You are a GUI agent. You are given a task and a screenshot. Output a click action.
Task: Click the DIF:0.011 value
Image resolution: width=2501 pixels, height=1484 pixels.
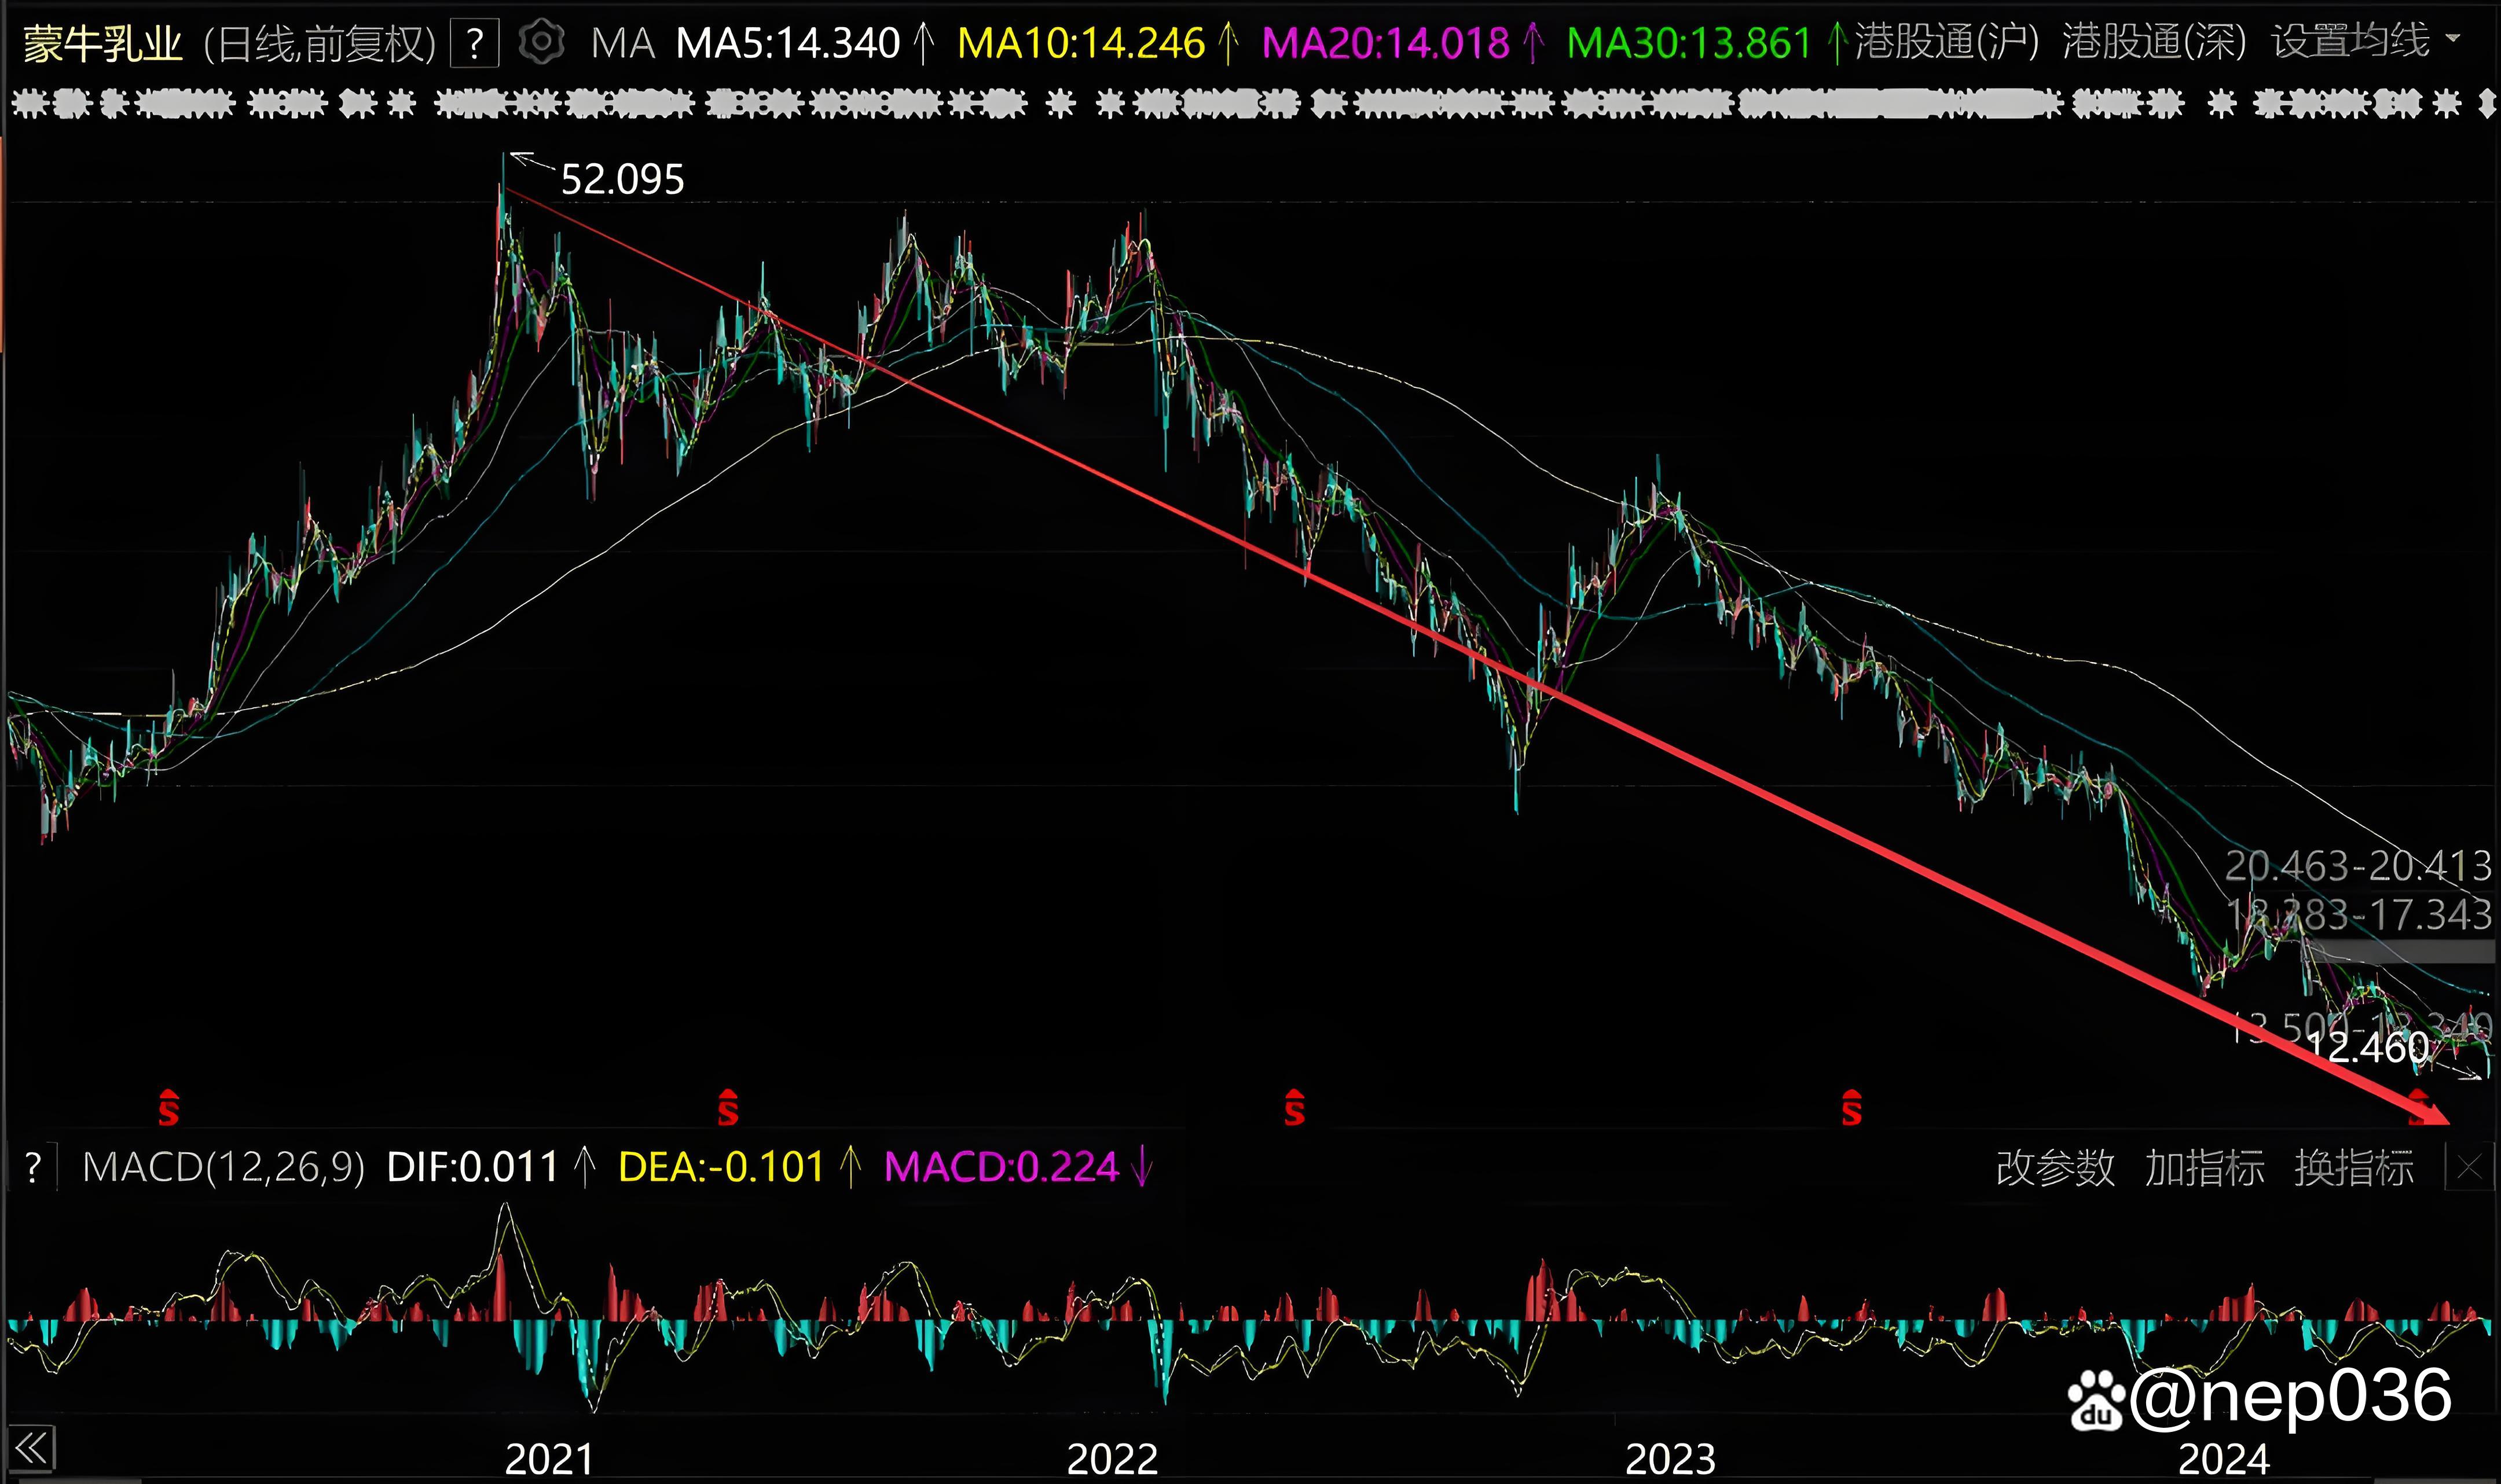point(472,1168)
